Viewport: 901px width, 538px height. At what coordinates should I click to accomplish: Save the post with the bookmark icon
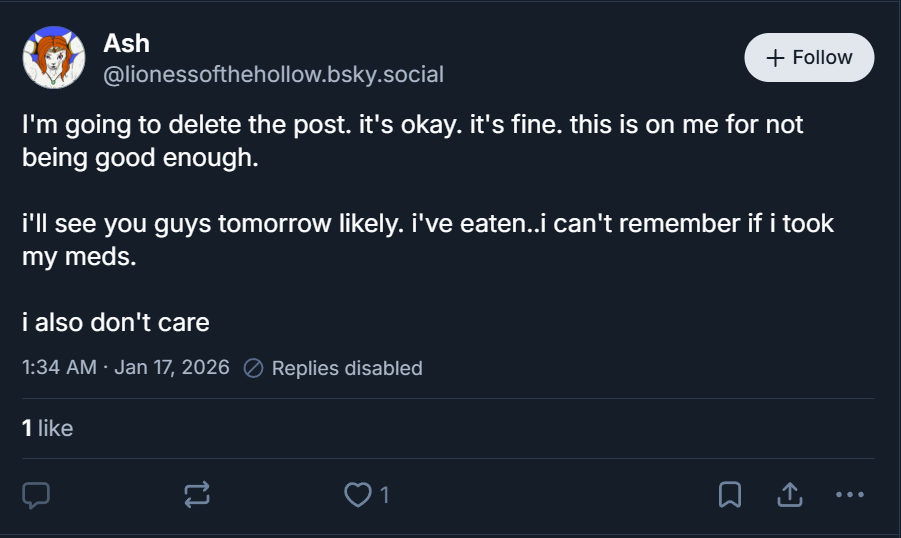tap(730, 494)
